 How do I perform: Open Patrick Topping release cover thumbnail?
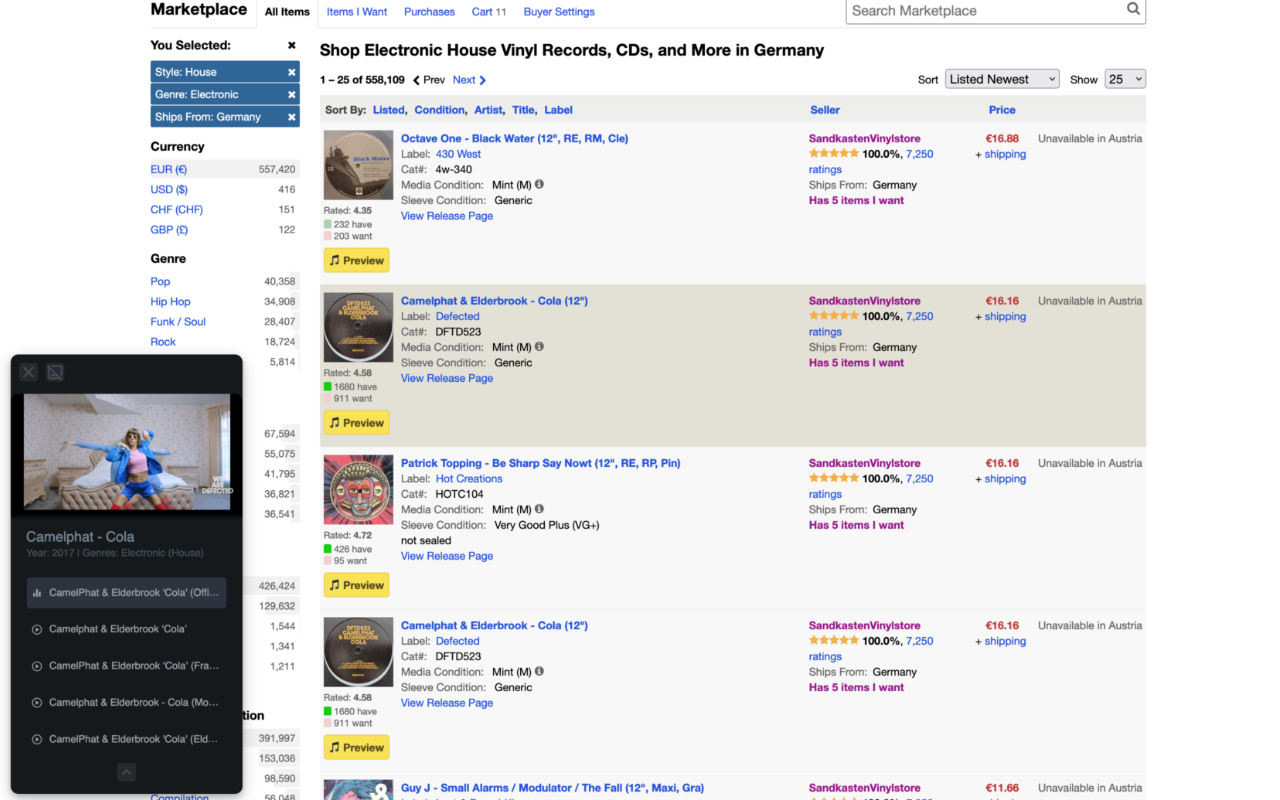click(x=358, y=490)
